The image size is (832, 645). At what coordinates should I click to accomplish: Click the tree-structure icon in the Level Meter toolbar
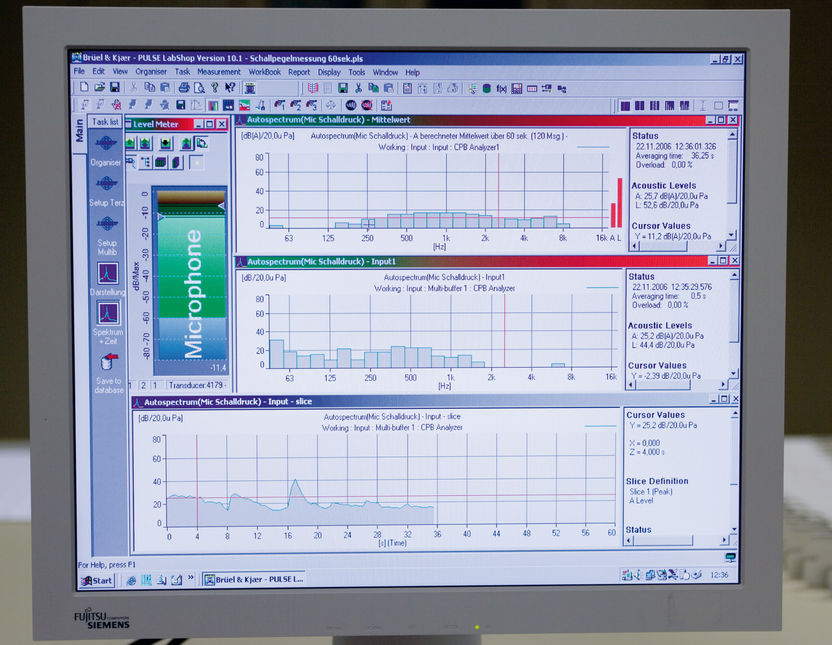(145, 162)
